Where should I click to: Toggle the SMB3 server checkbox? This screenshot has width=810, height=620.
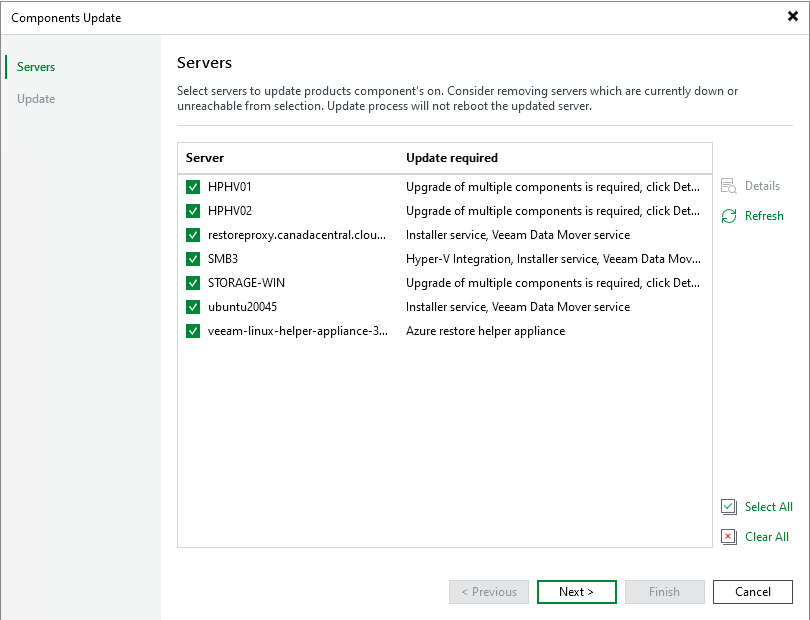tap(193, 259)
